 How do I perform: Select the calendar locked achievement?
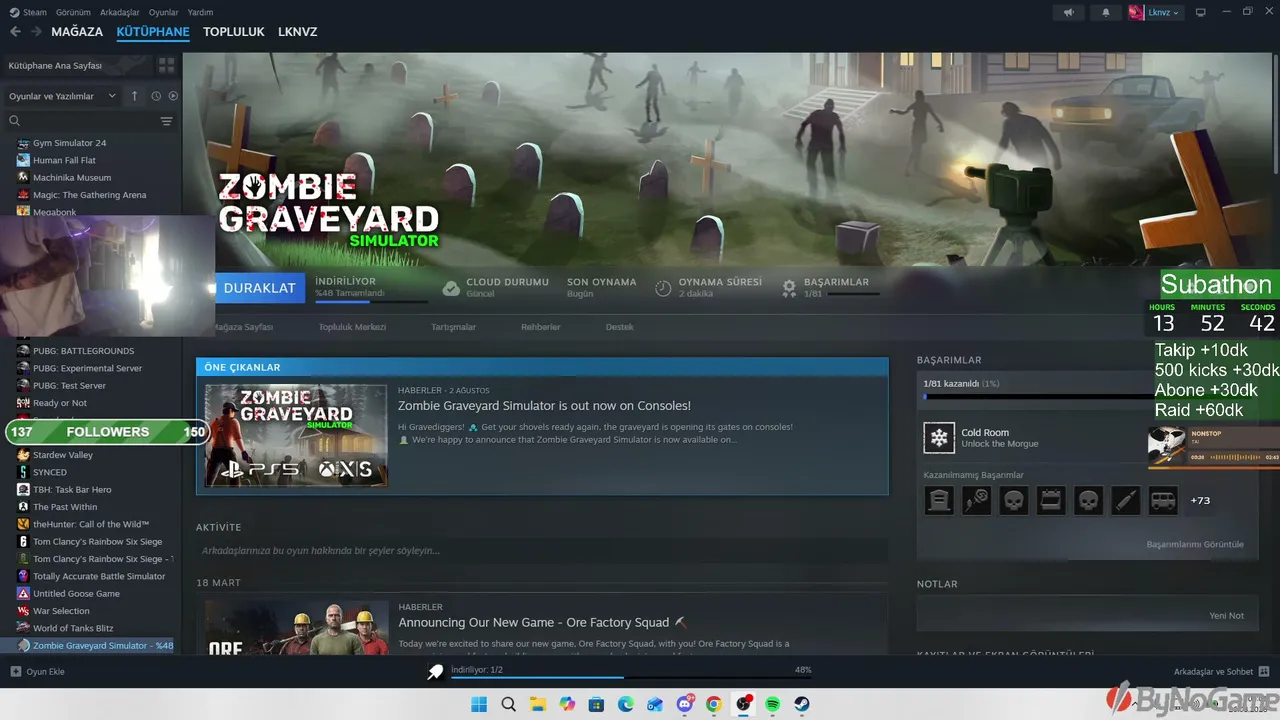(x=1051, y=500)
